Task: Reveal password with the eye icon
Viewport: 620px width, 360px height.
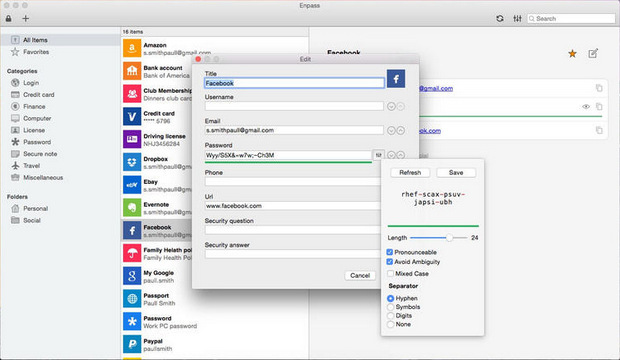Action: pyautogui.click(x=586, y=106)
